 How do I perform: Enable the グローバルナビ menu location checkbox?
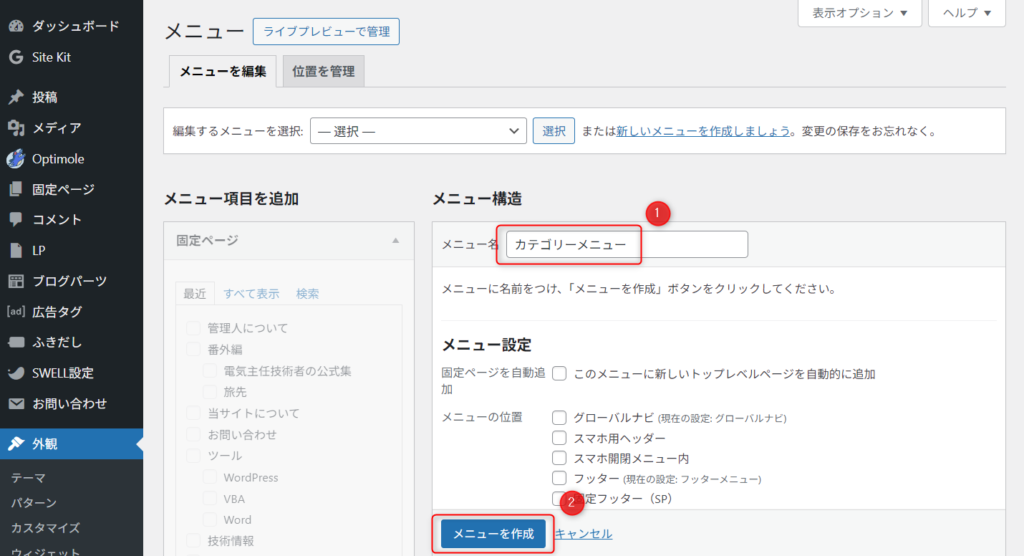560,417
